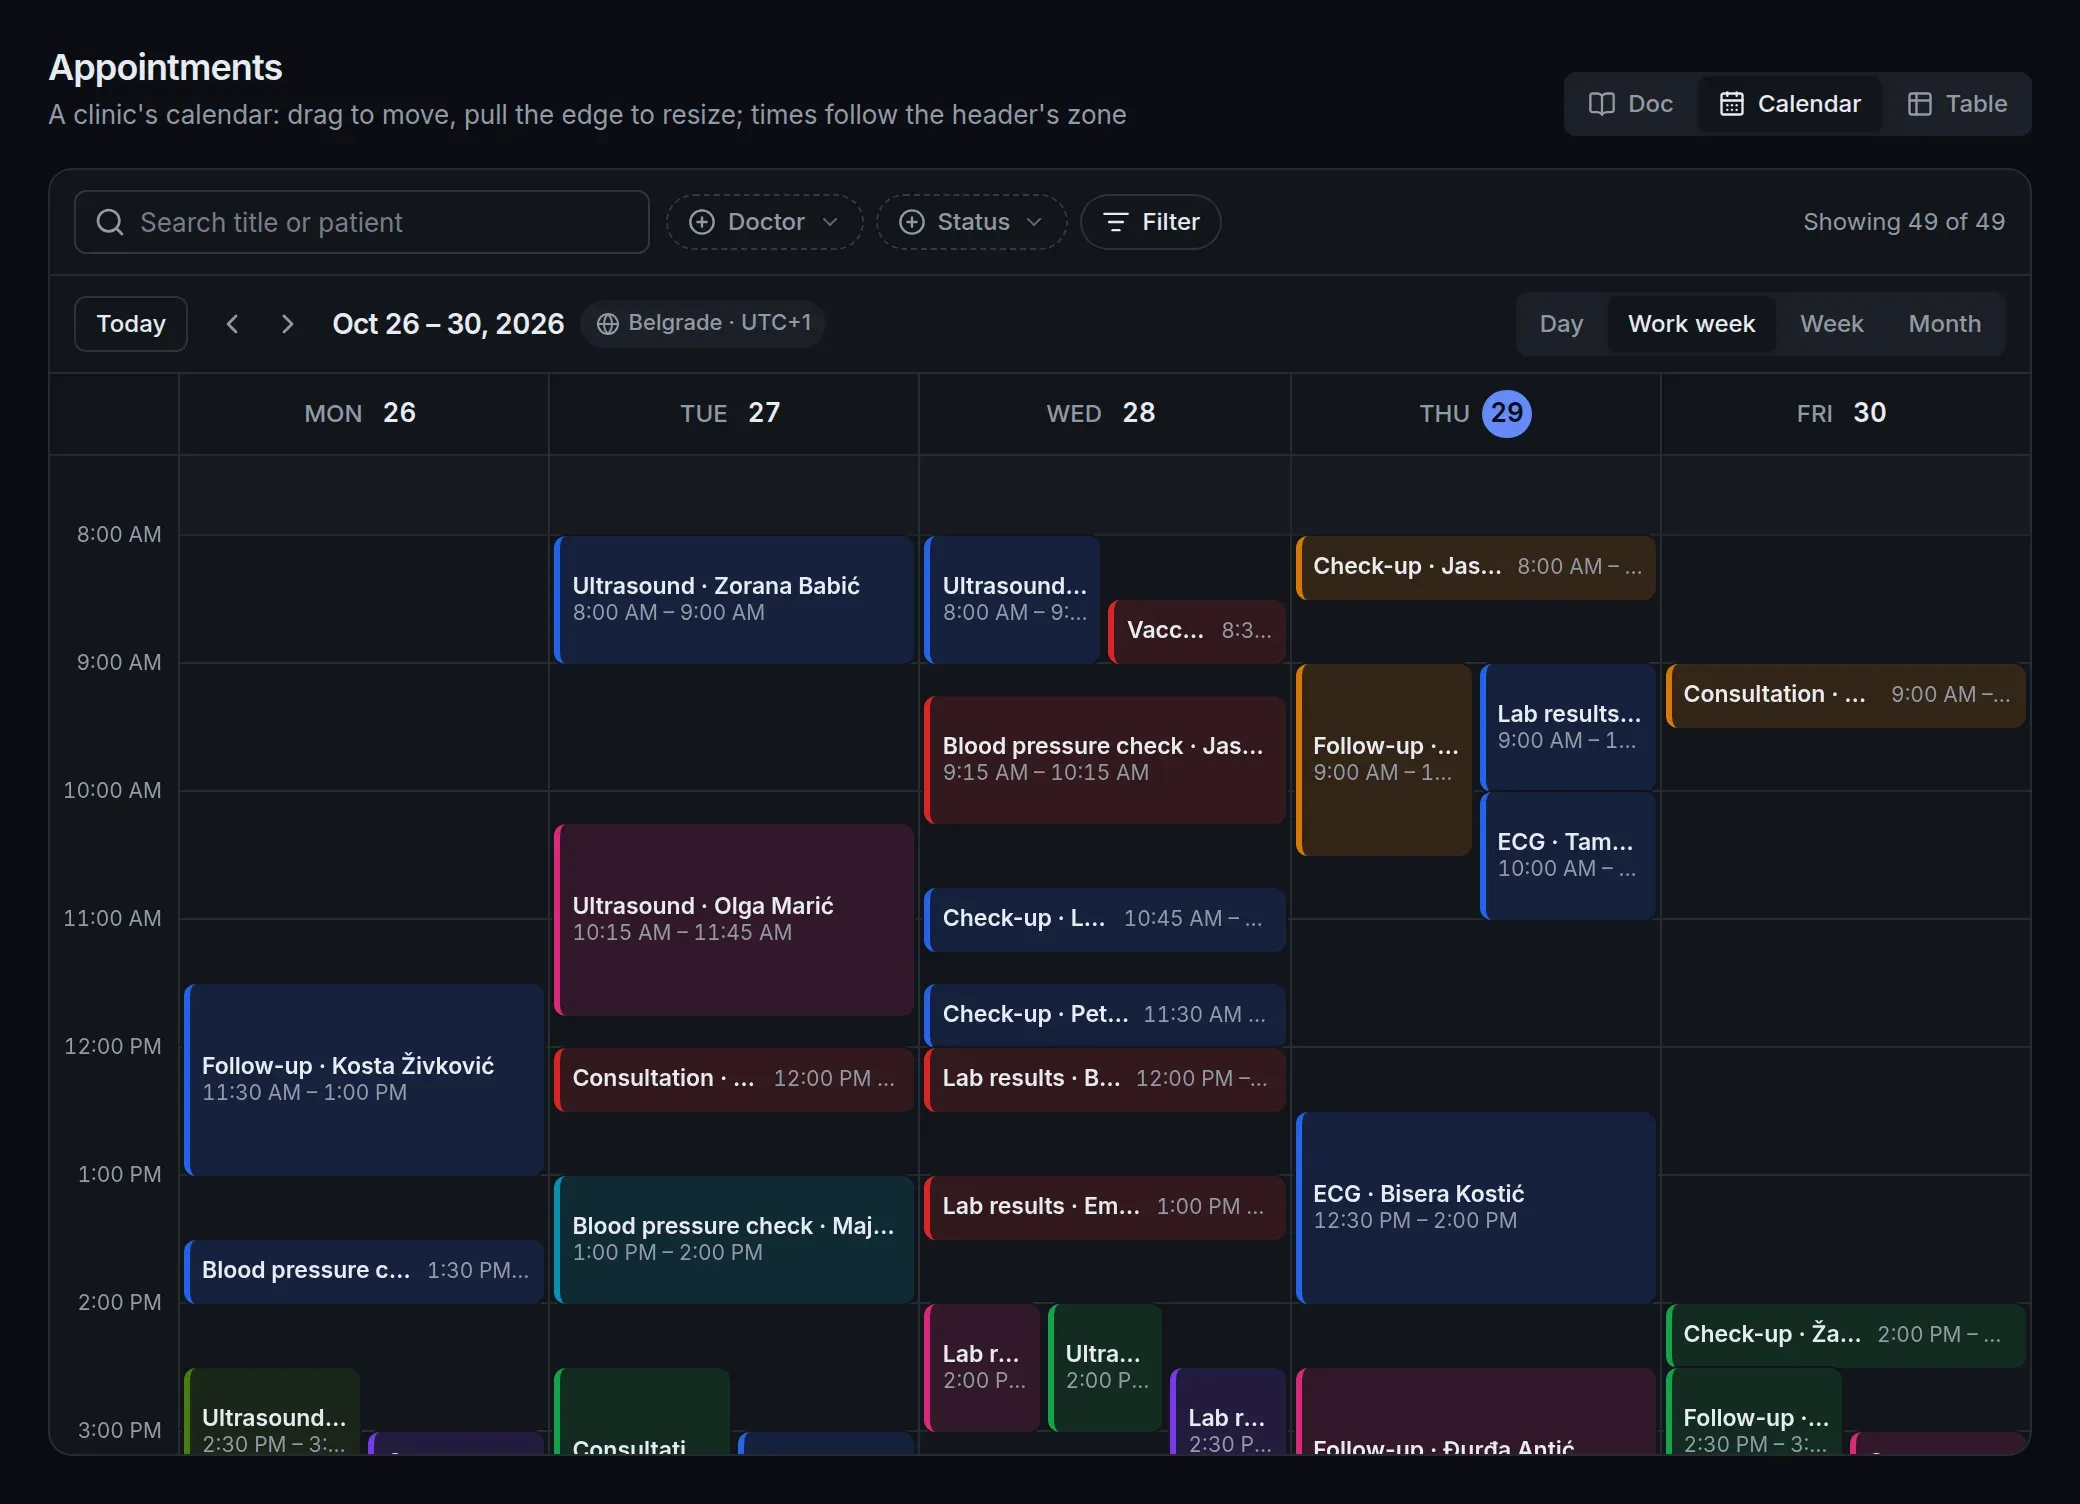
Task: Select the Work week view
Action: click(x=1691, y=324)
